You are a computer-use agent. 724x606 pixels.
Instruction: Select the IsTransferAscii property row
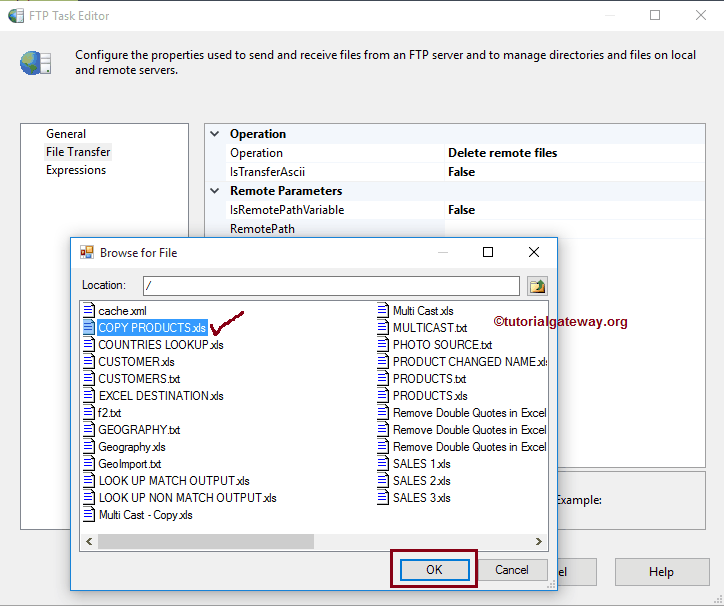pos(465,172)
